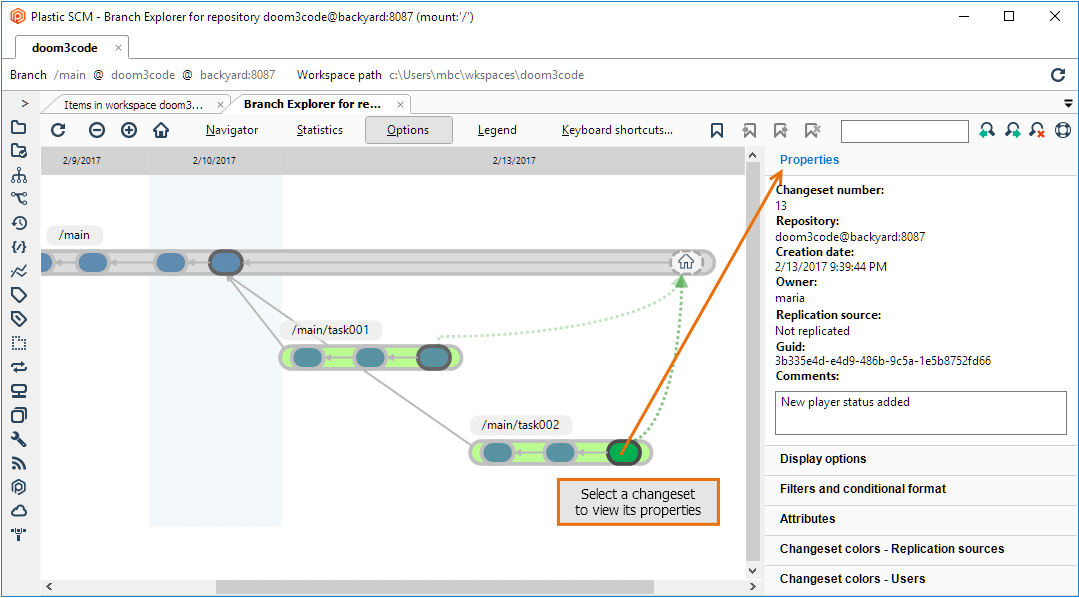Click the bookmark icon in the toolbar
Image resolution: width=1079 pixels, height=598 pixels.
point(717,130)
